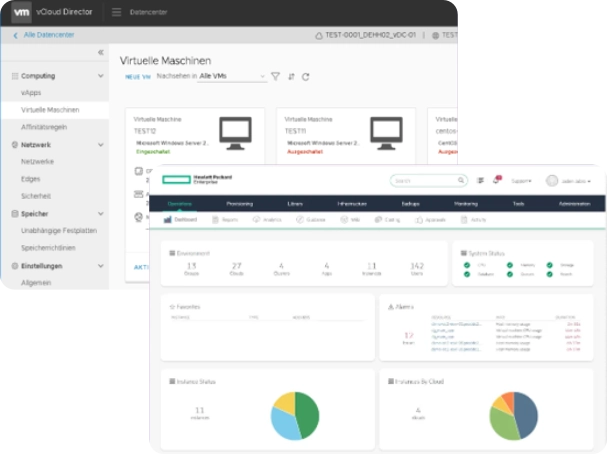The height and width of the screenshot is (454, 607).
Task: Open the Provisioning menu tab
Action: point(239,203)
